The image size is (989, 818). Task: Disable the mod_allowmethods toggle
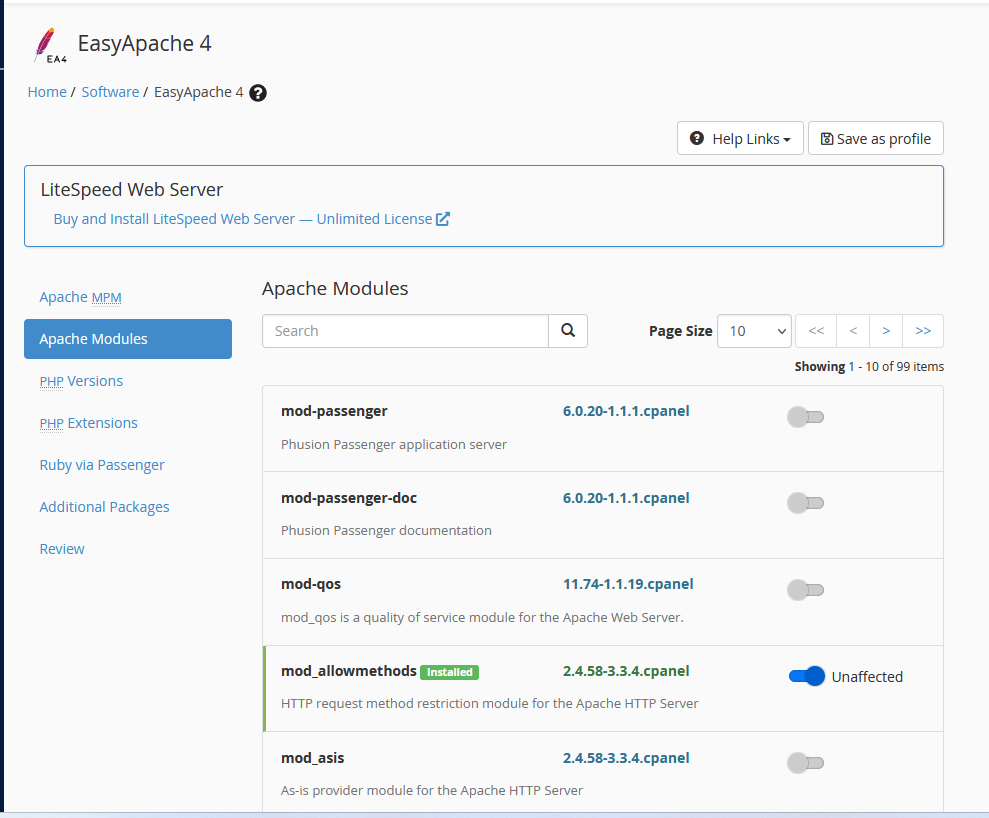(x=807, y=676)
